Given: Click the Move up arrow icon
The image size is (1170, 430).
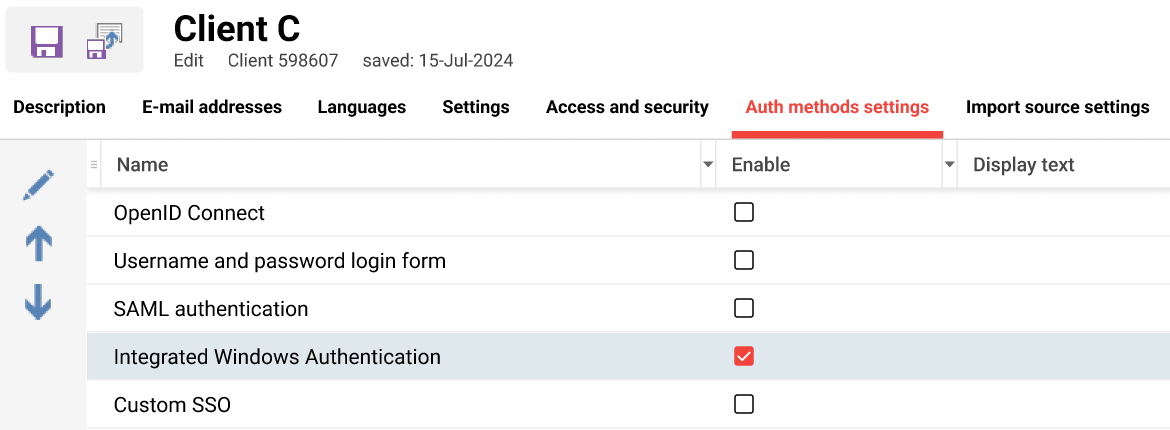Looking at the screenshot, I should coord(38,243).
